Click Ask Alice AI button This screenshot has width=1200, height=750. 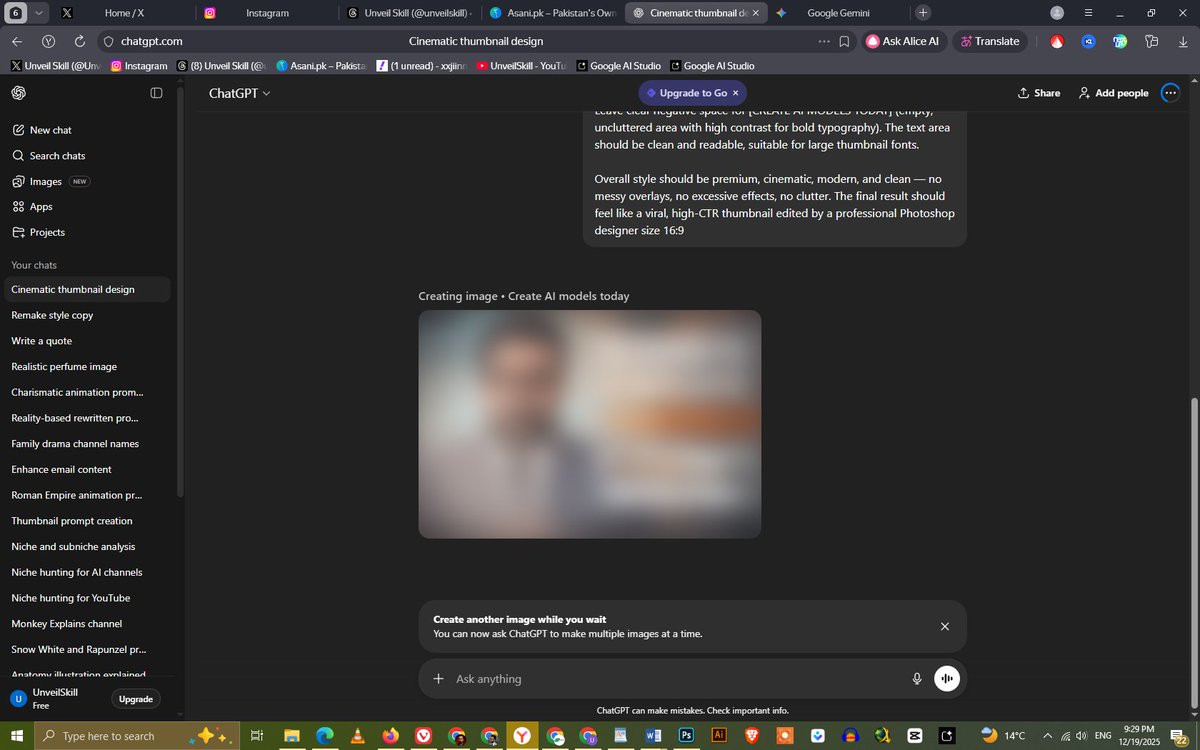pos(903,42)
